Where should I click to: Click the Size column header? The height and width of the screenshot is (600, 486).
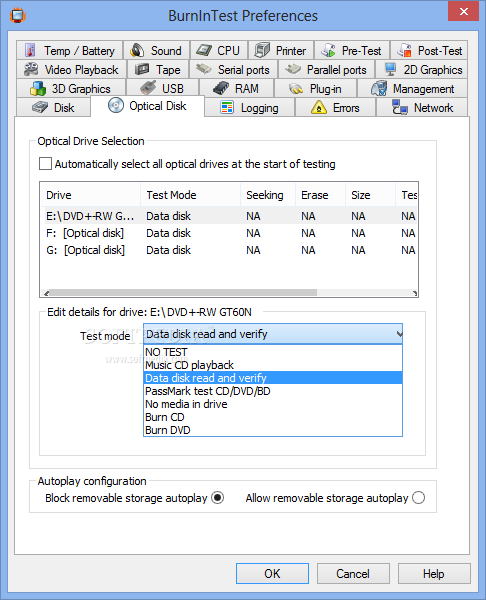370,195
